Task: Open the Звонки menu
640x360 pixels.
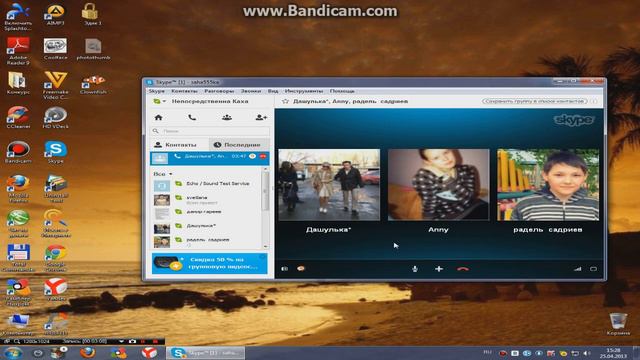Action: pos(251,91)
